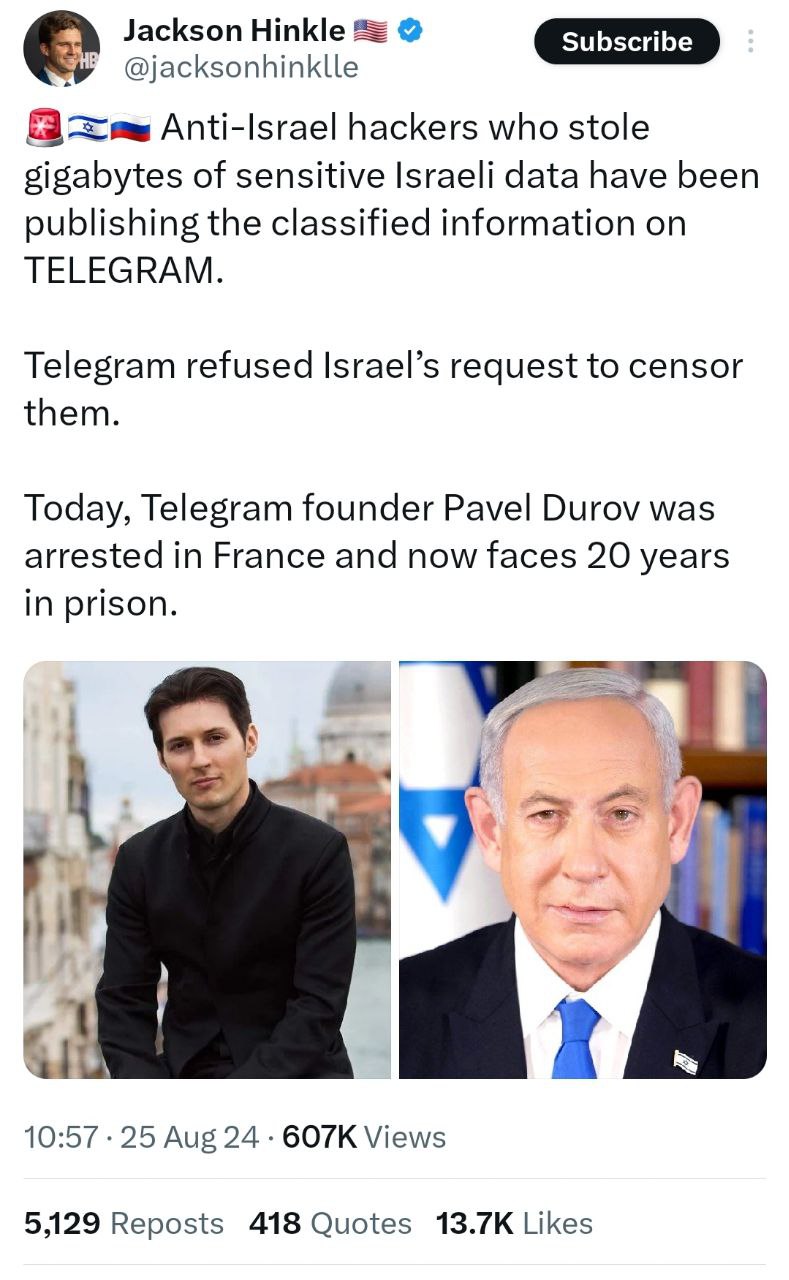Open the @jacksonhinklle handle link
Viewport: 789px width, 1280px height.
coord(240,67)
